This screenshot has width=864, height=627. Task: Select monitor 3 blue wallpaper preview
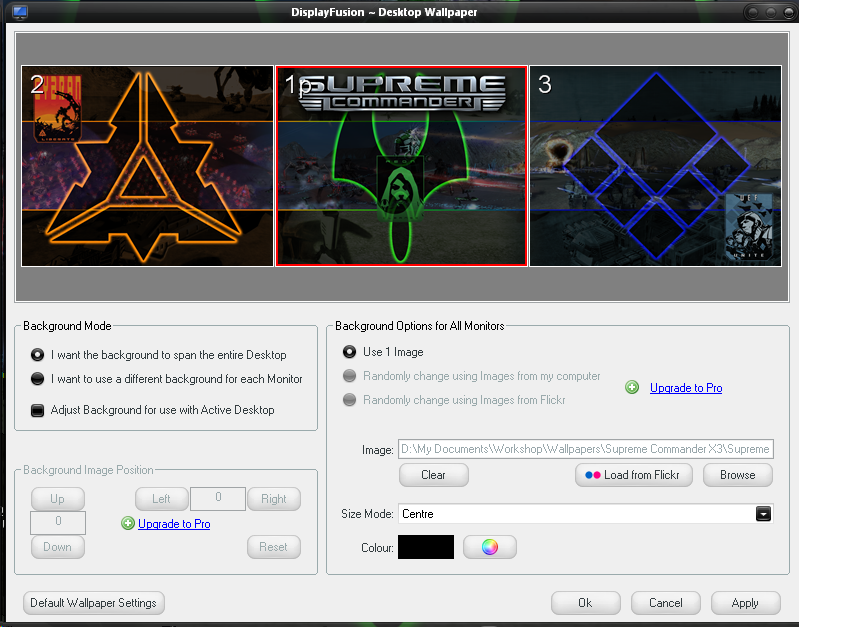(x=655, y=166)
